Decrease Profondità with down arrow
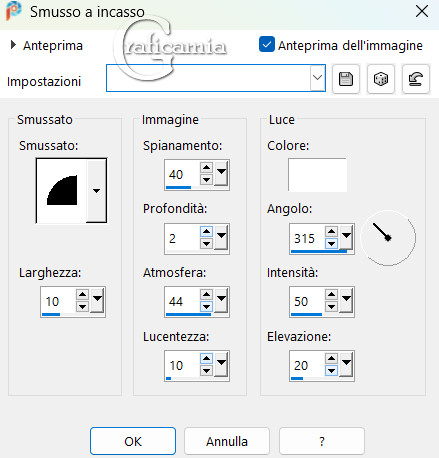Image resolution: width=439 pixels, height=458 pixels. (207, 244)
